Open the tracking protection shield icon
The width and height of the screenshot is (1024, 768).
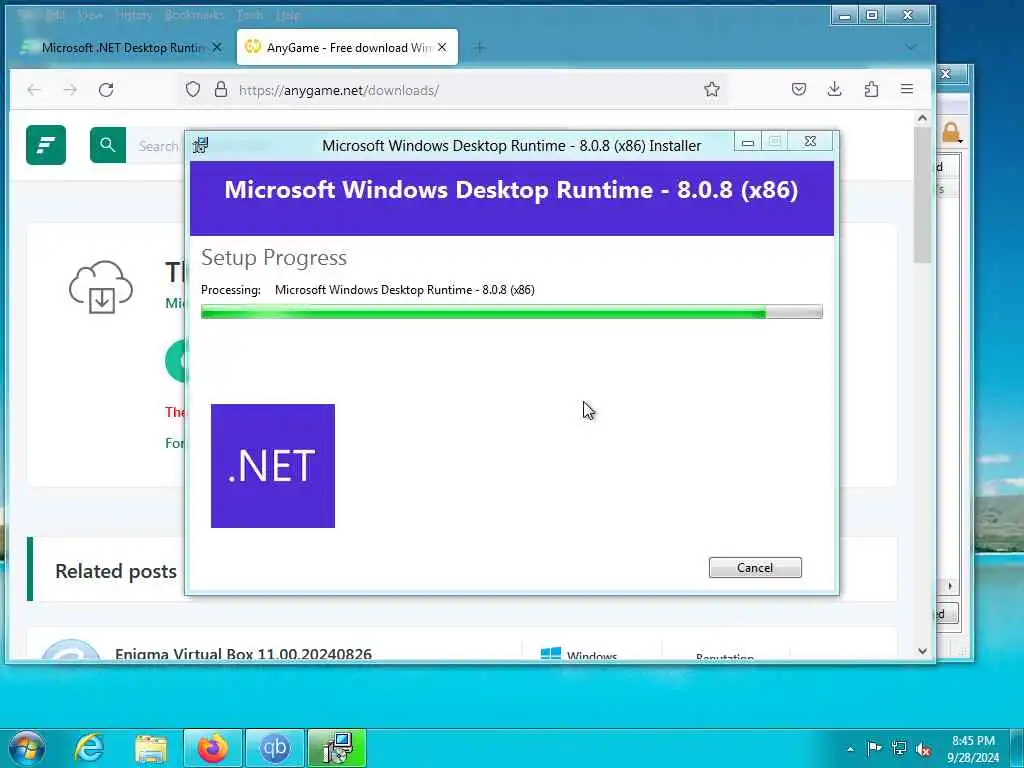click(193, 89)
